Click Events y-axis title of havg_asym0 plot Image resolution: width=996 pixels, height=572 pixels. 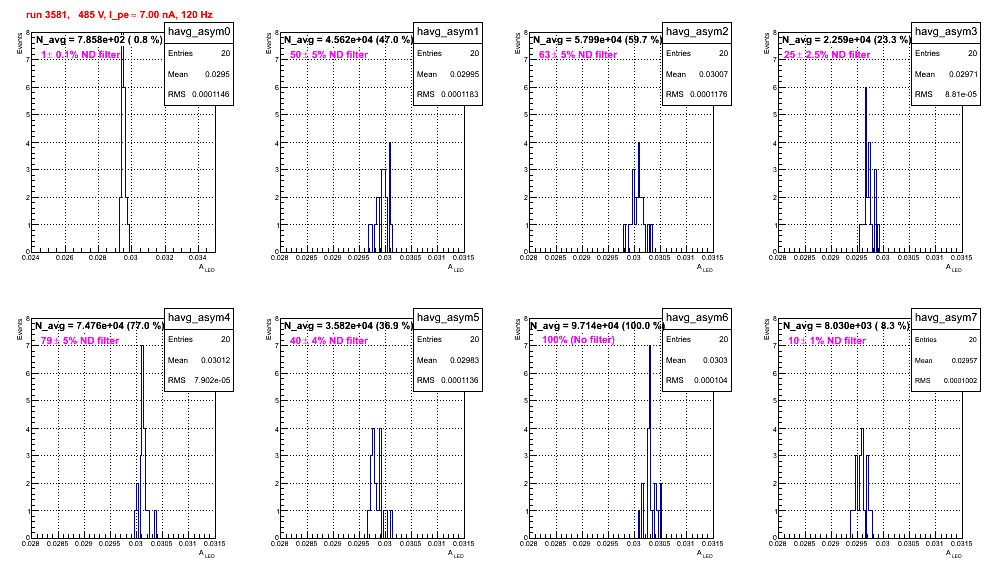19,43
